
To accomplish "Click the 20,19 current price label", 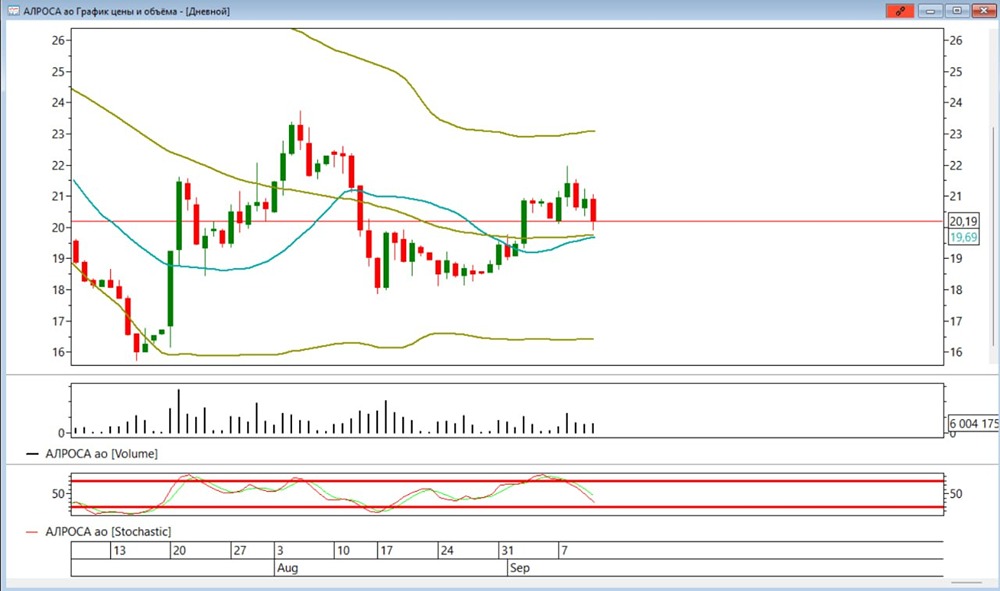I will pyautogui.click(x=963, y=221).
